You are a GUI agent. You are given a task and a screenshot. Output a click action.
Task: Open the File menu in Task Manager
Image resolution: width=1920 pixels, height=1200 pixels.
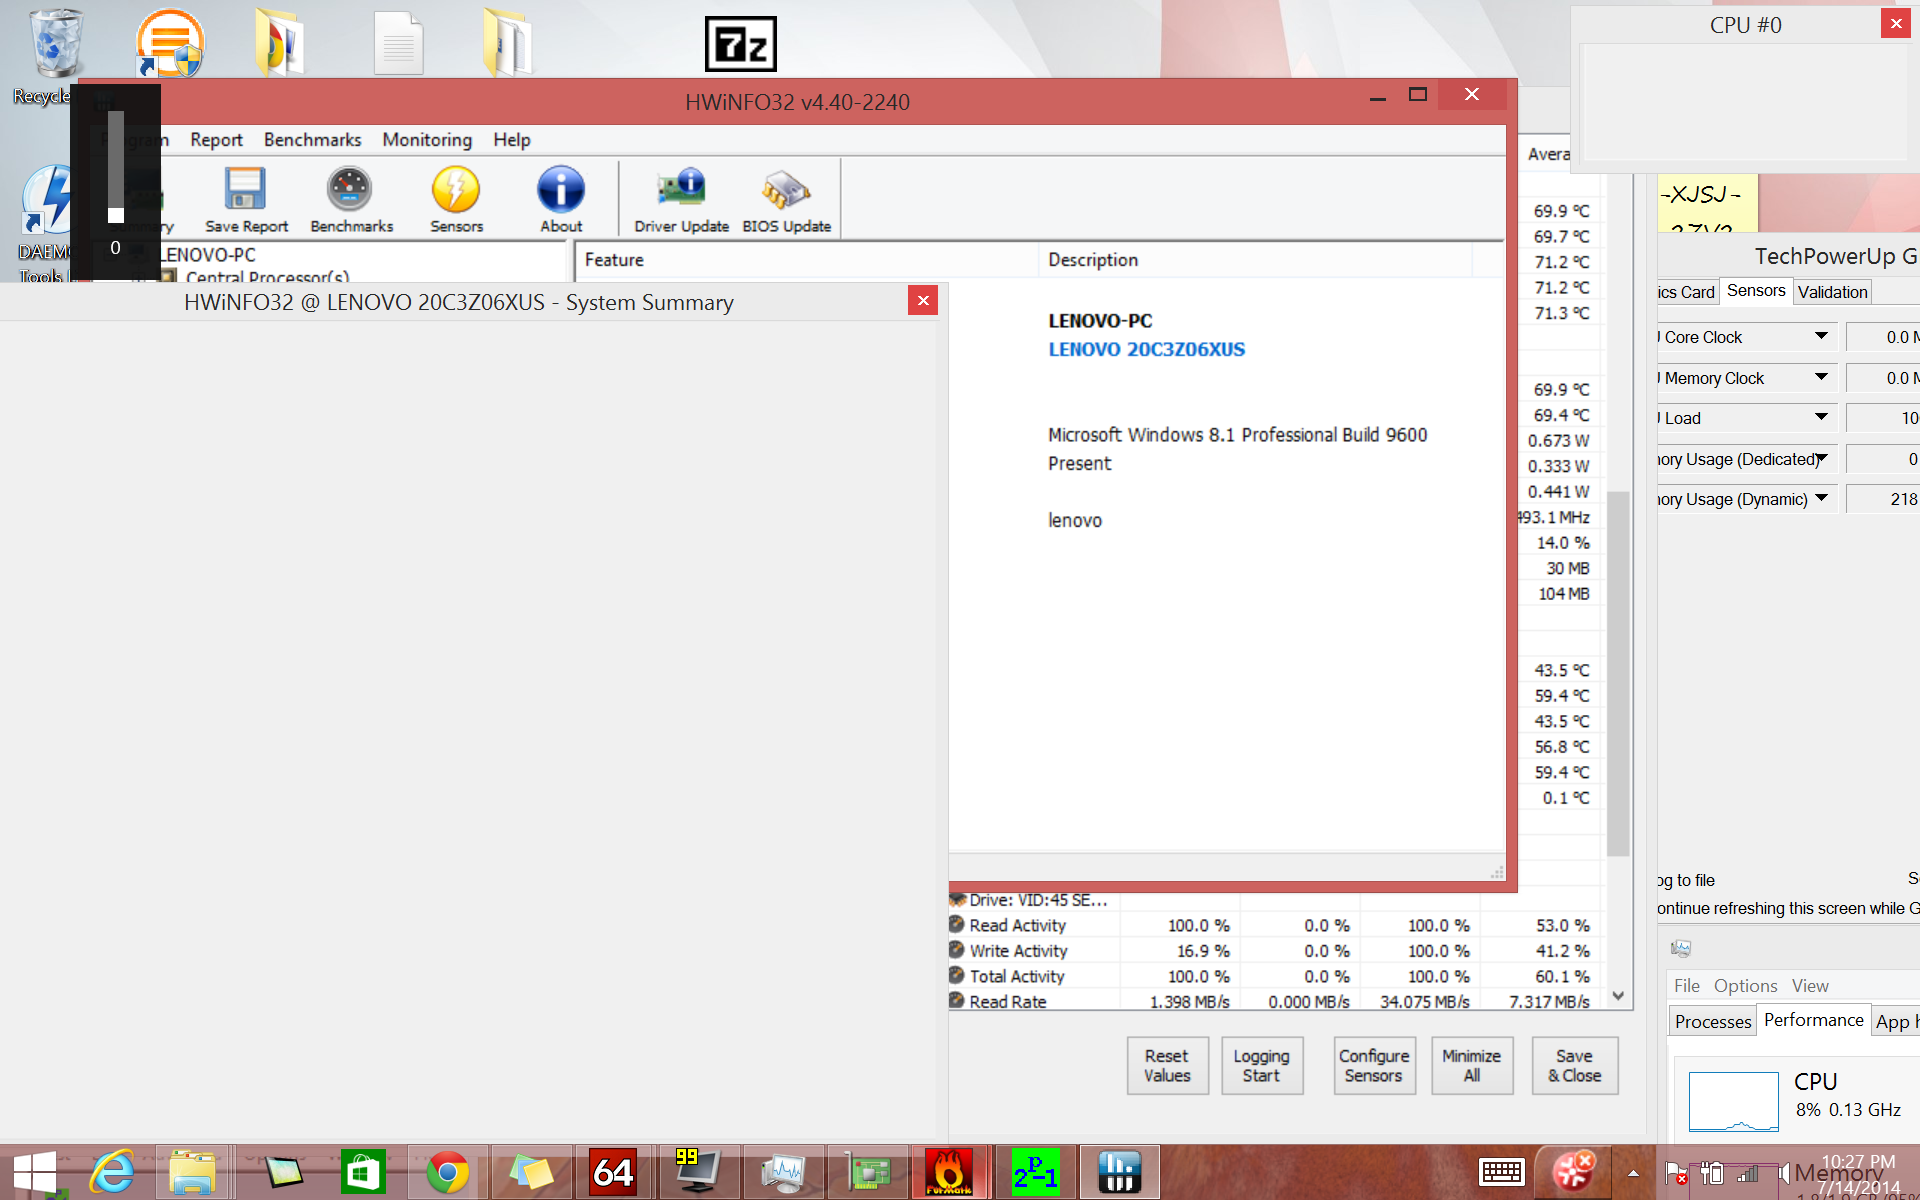click(1687, 986)
